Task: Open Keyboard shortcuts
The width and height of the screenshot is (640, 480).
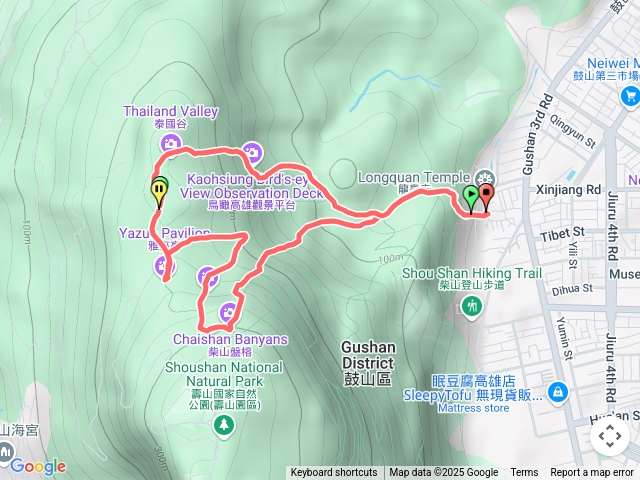Action: 334,473
